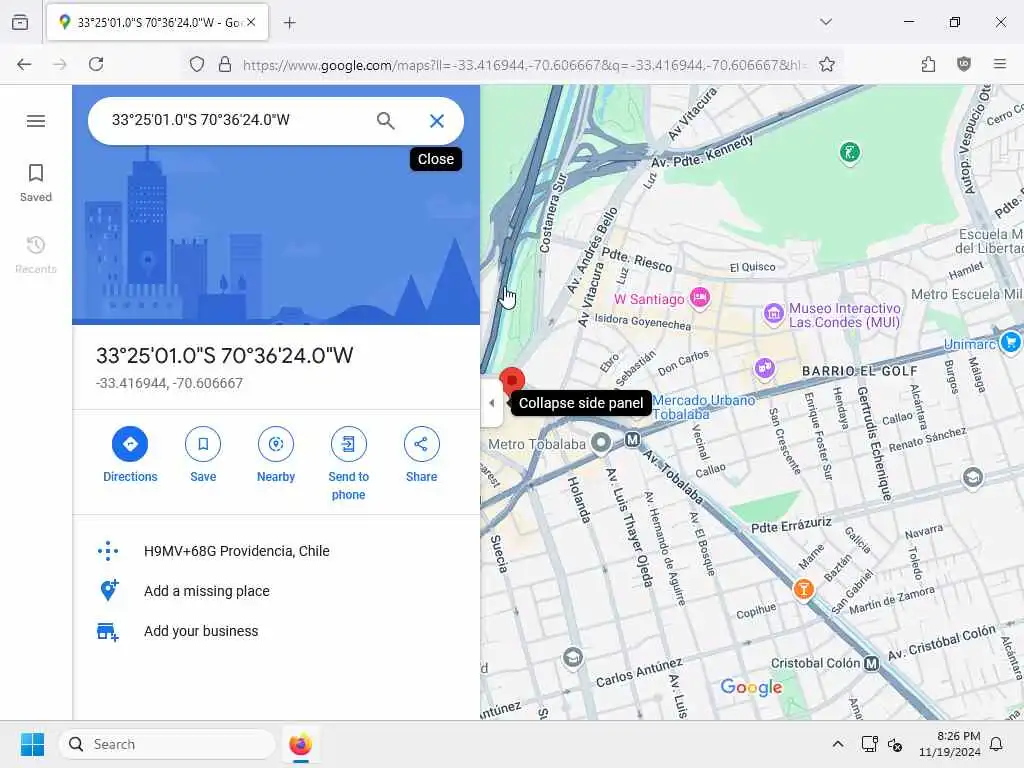Click the Unimarc shopping cart marker
Screen dimensions: 1024x768
[x=1010, y=341]
